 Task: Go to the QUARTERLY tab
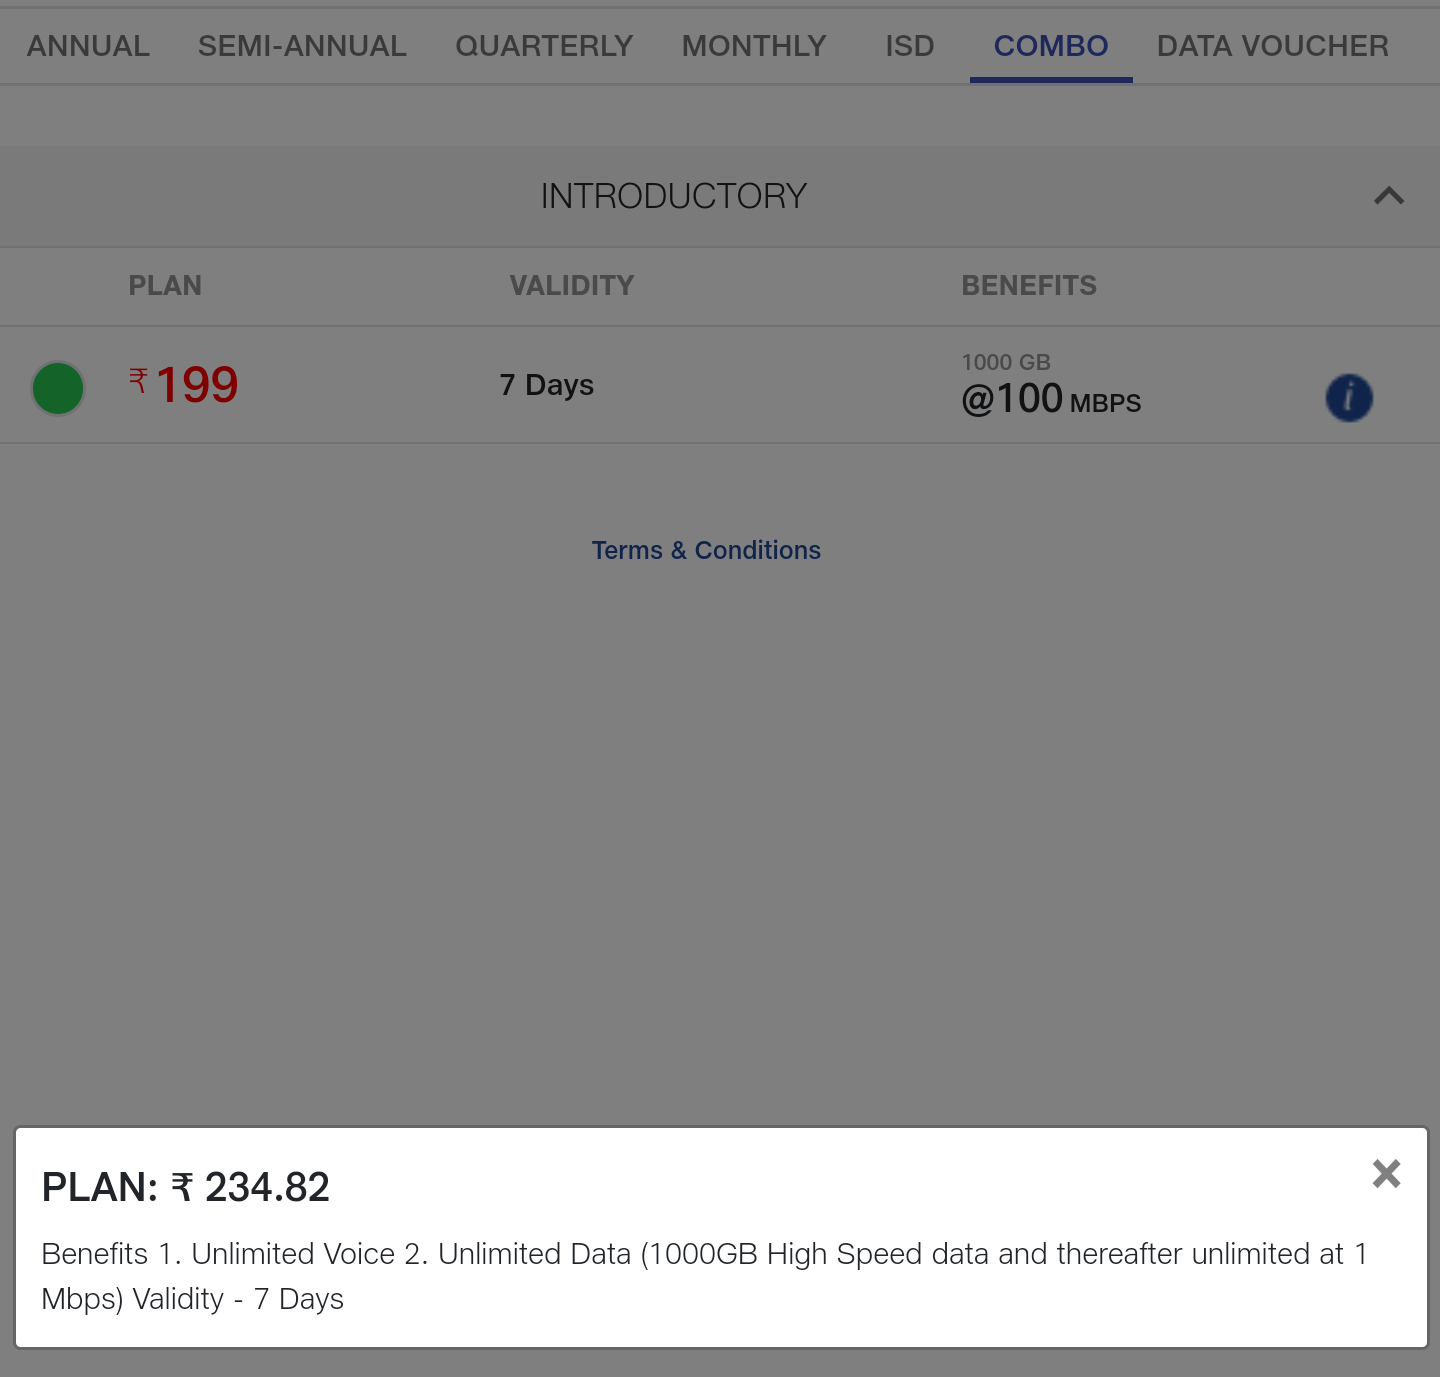544,46
